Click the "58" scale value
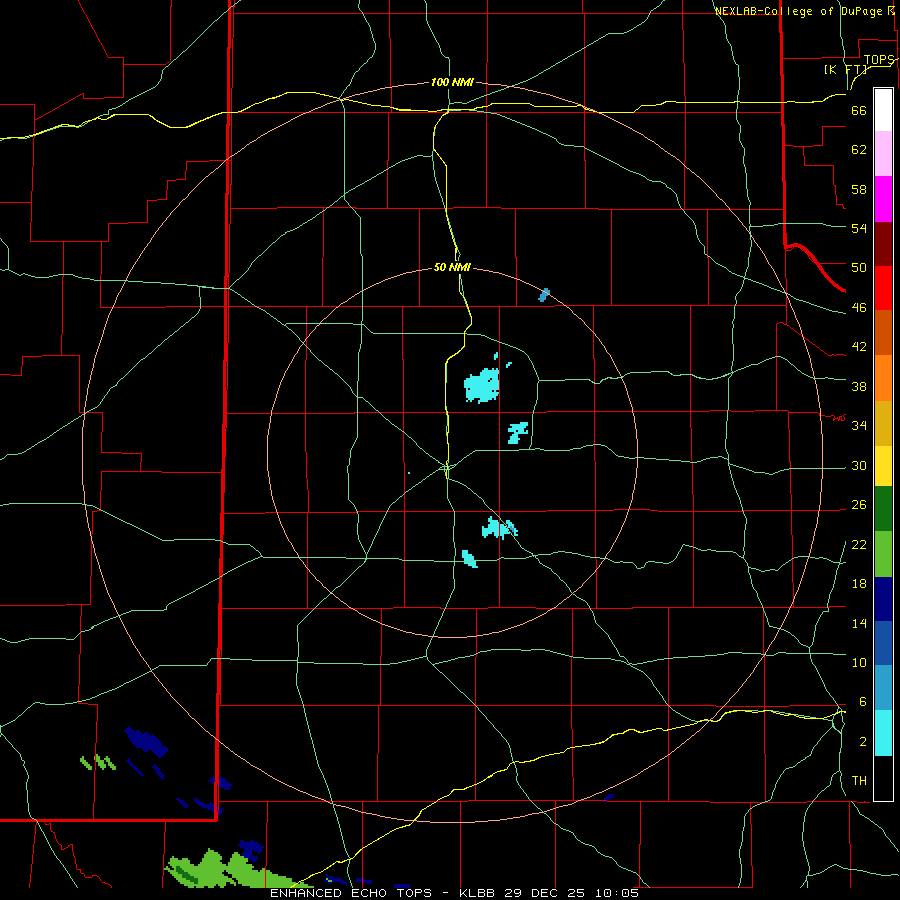This screenshot has width=900, height=900. coord(859,189)
